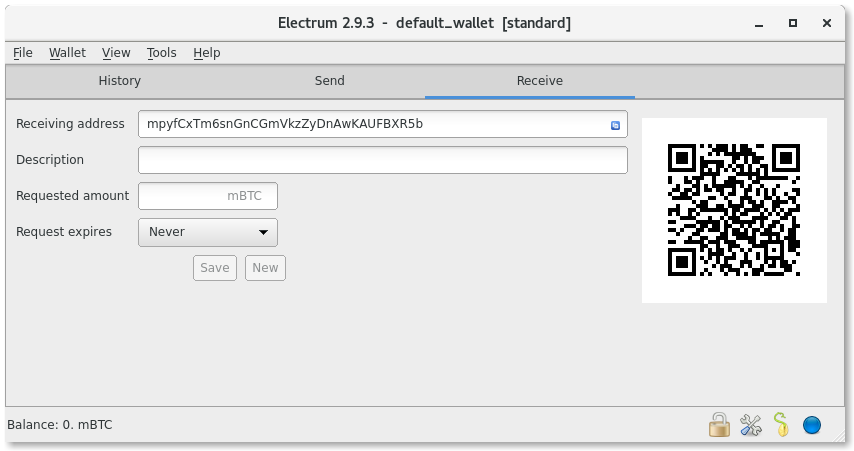This screenshot has height=451, width=854.
Task: Open the Tools menu
Action: coord(161,53)
